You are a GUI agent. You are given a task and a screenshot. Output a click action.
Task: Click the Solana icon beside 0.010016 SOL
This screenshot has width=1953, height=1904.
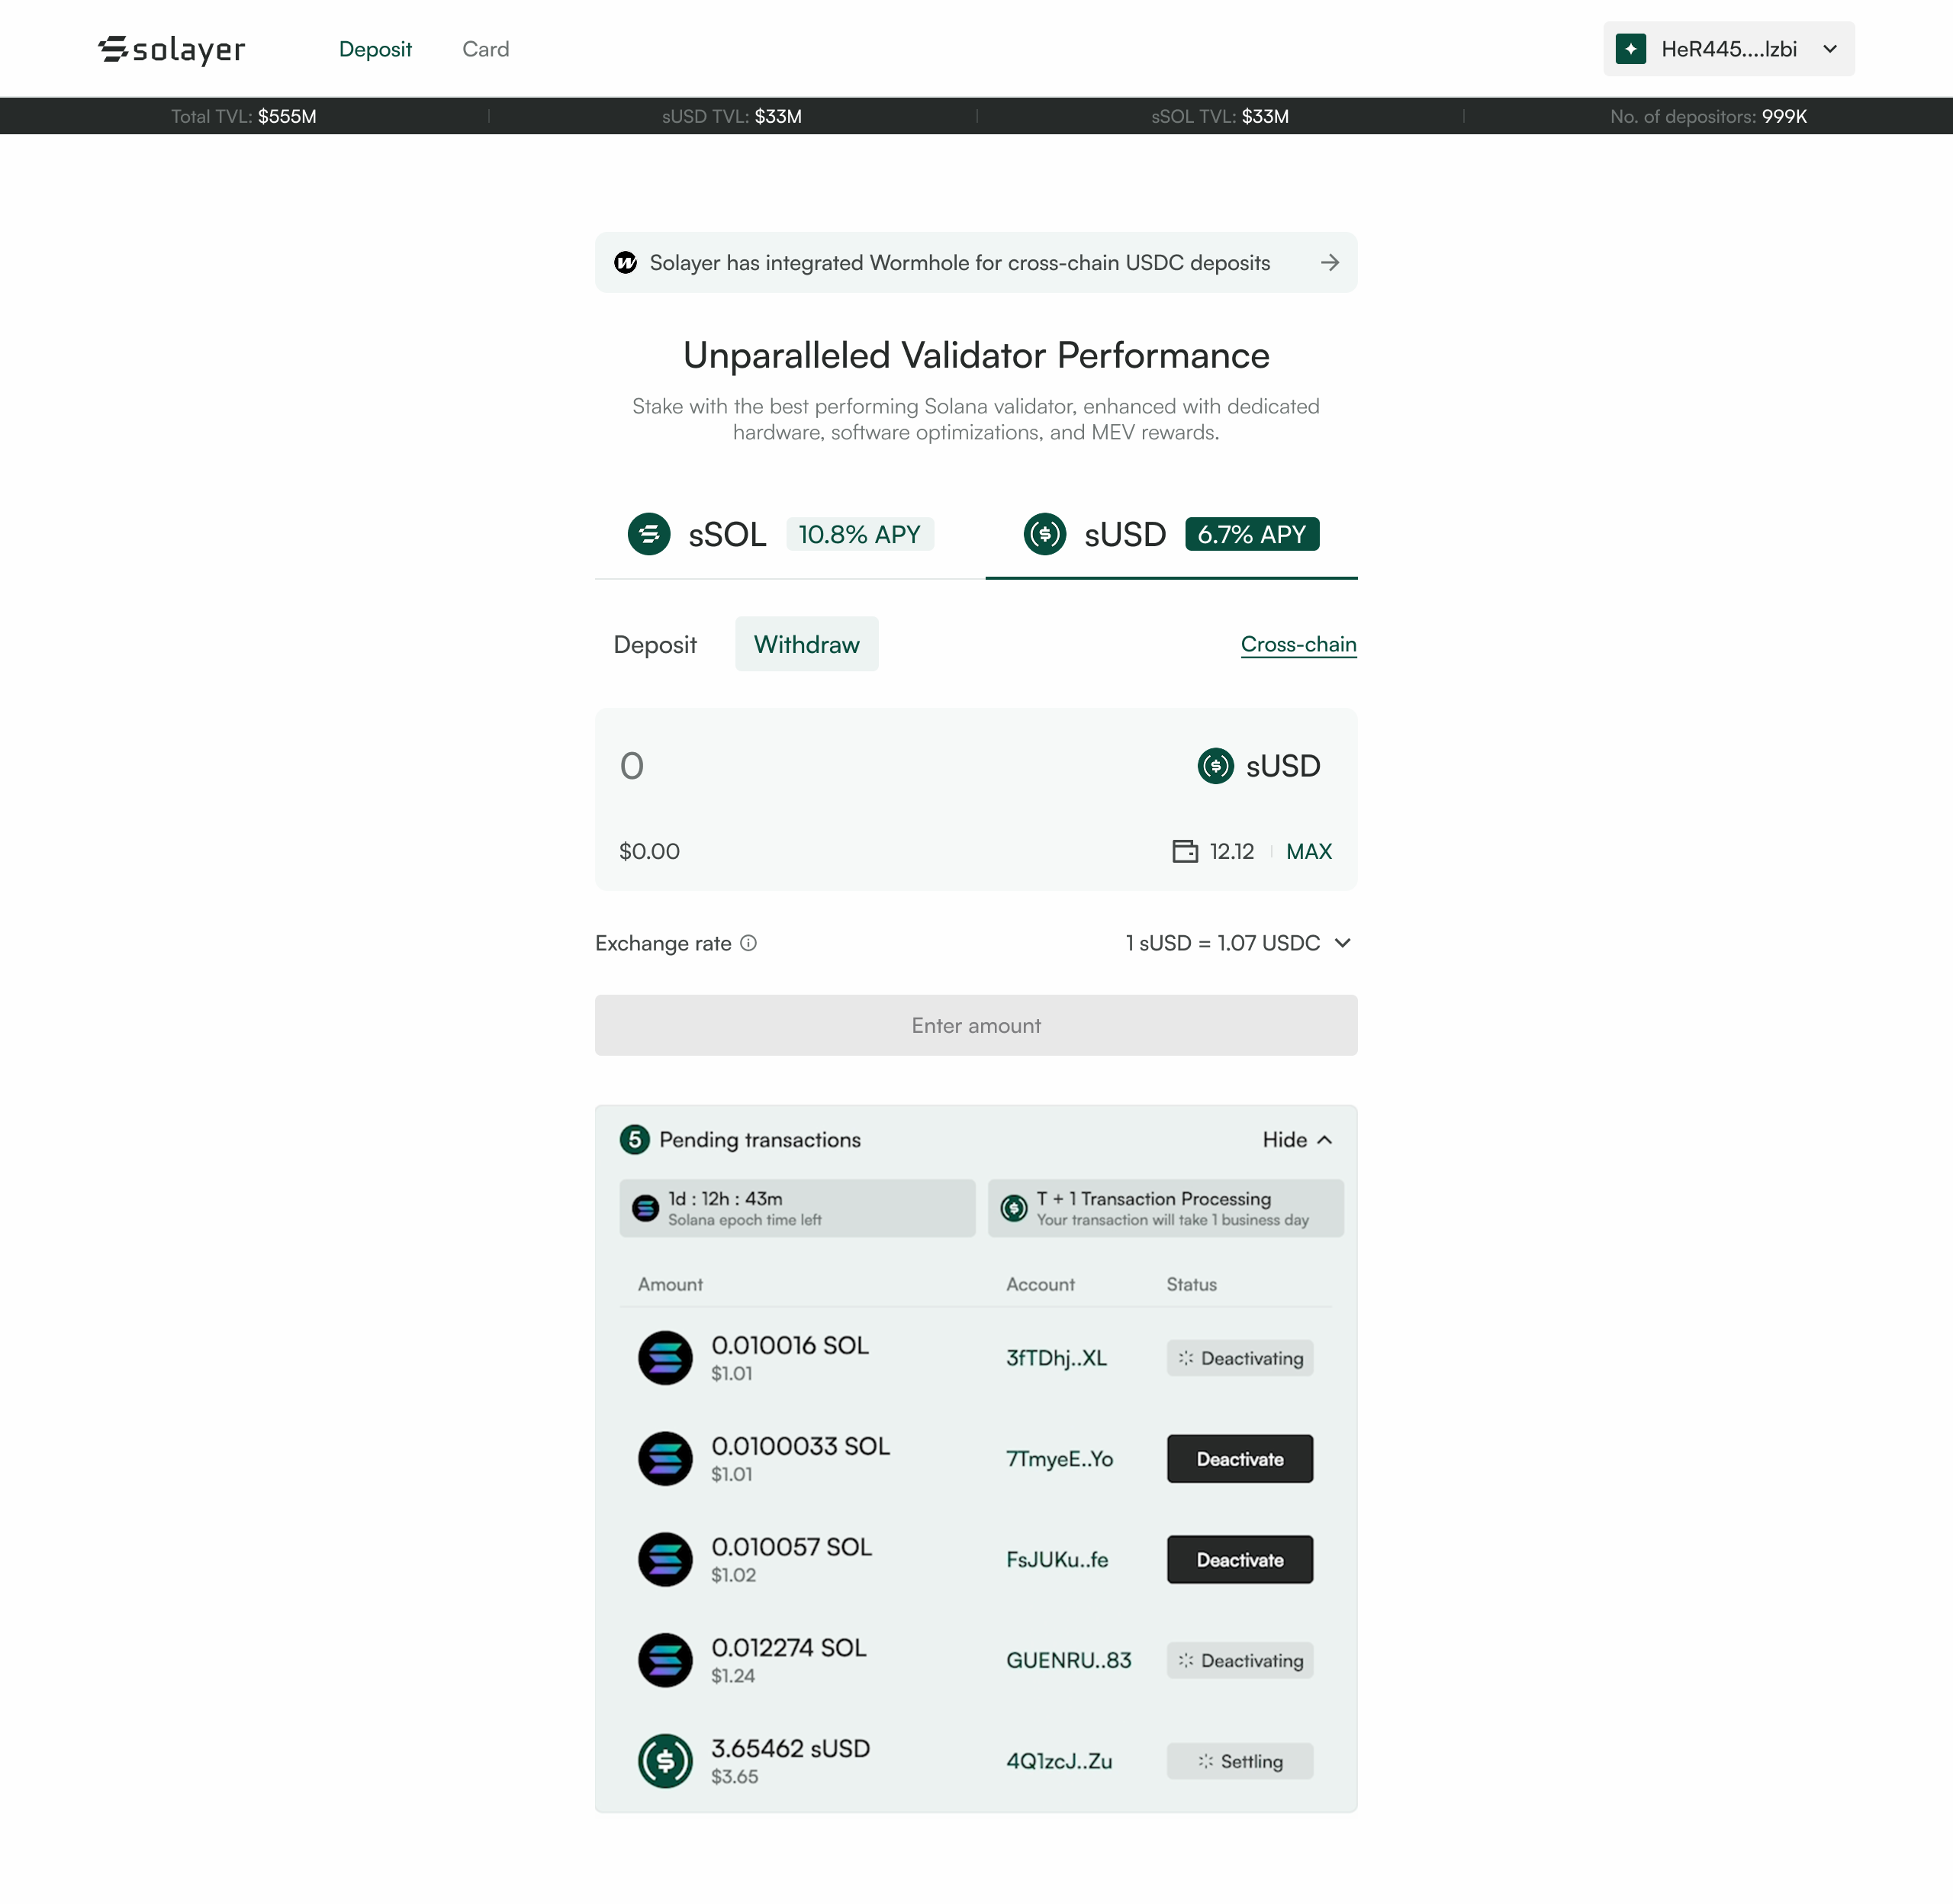tap(665, 1358)
